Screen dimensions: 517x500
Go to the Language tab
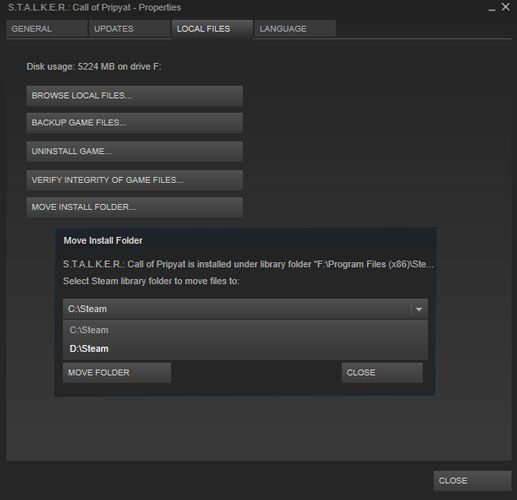pos(295,29)
